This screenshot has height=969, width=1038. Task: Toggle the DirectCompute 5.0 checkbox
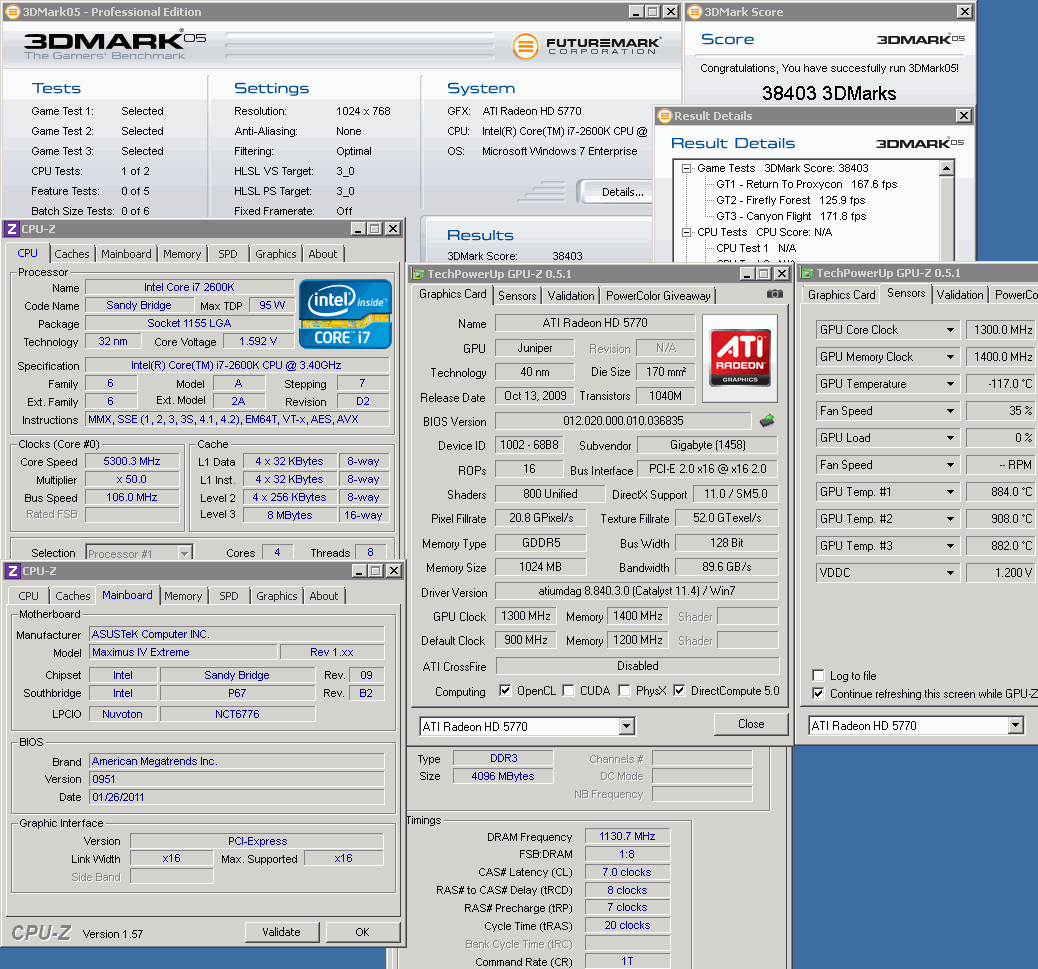(x=679, y=690)
